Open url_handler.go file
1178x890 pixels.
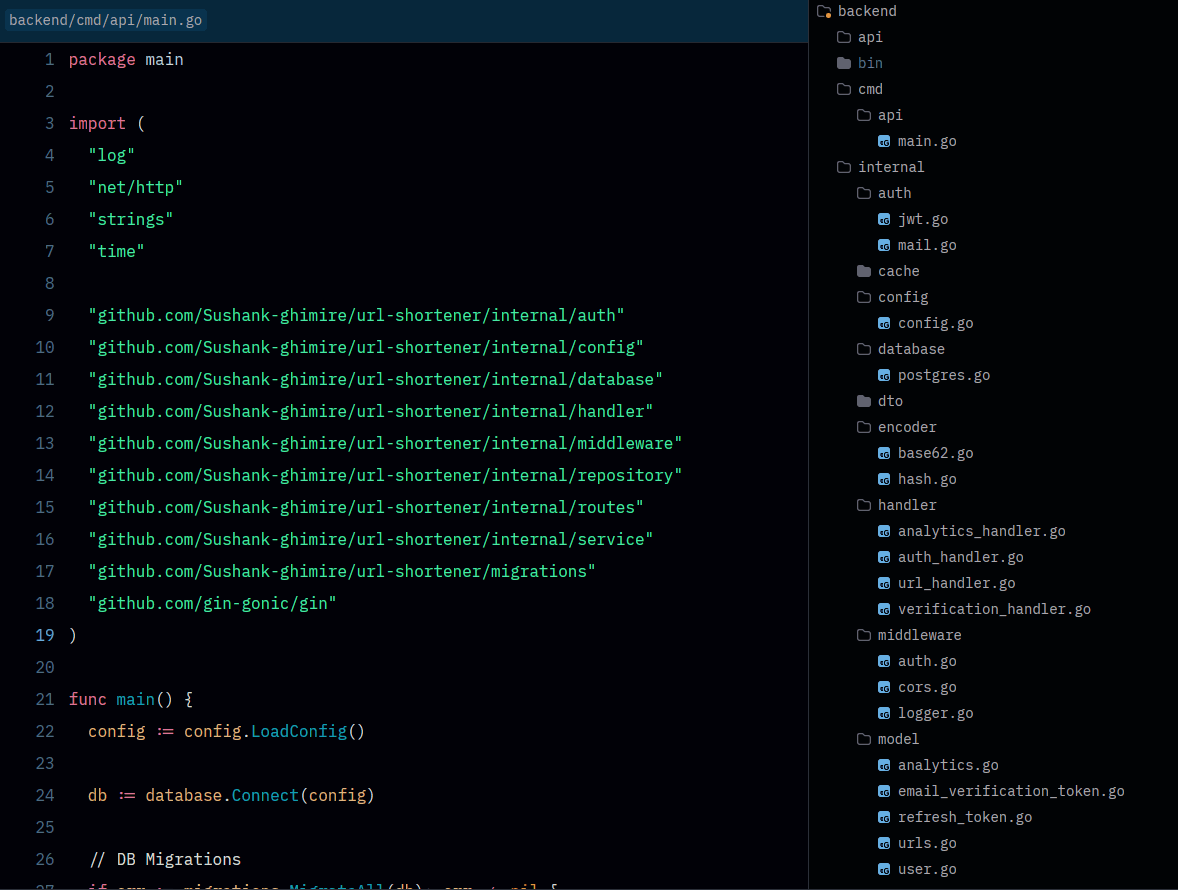click(956, 584)
